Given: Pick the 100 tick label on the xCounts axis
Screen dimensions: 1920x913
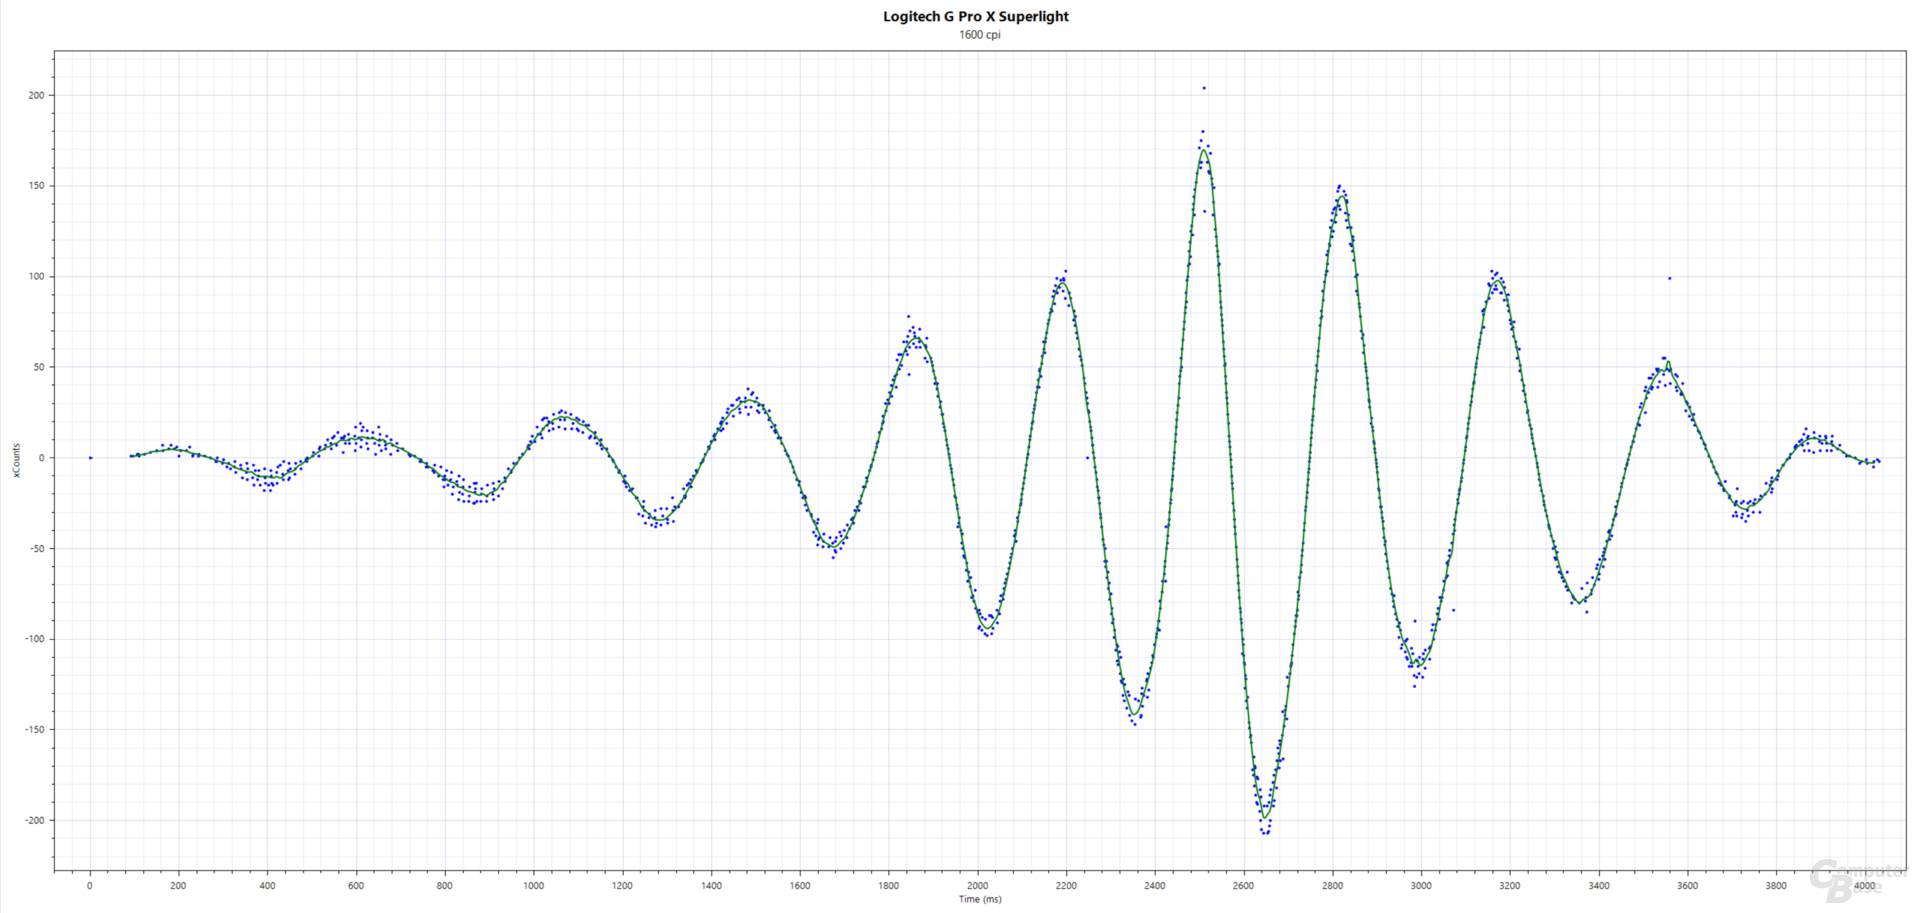Looking at the screenshot, I should click(36, 276).
